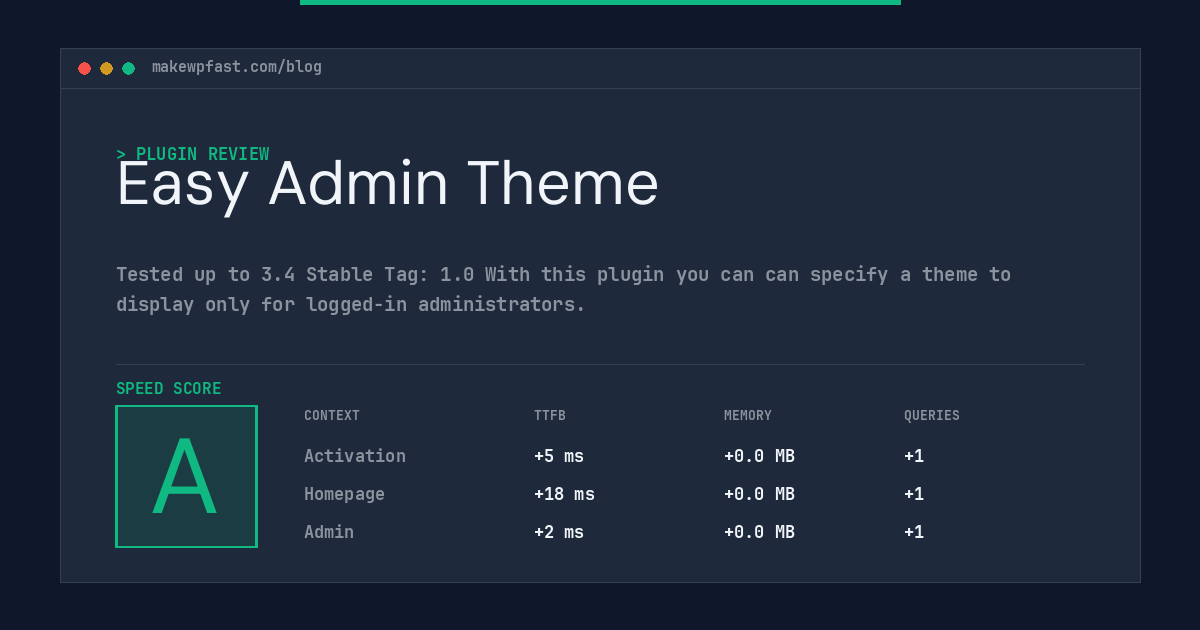Click the Activation queries value +1
Screen dimensions: 1200x630
tap(914, 456)
